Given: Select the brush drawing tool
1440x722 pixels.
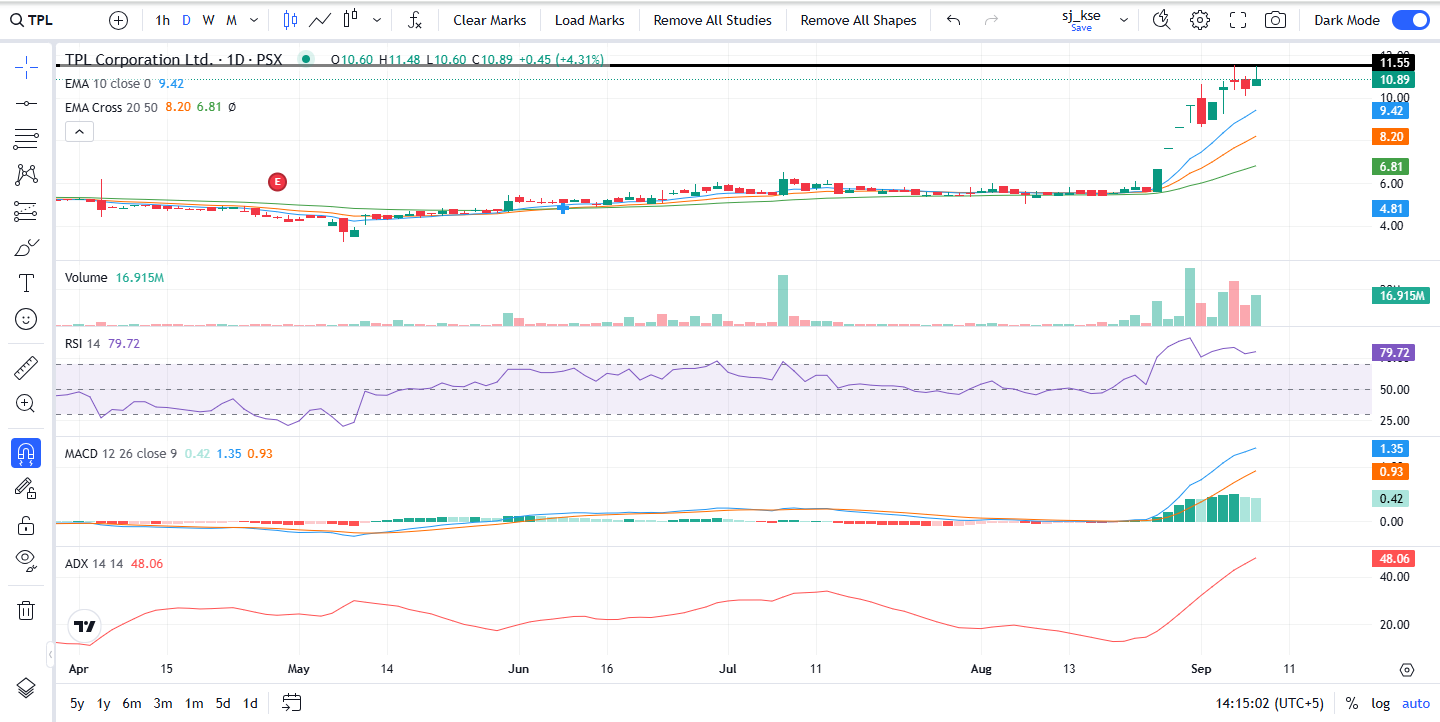Looking at the screenshot, I should click(26, 247).
